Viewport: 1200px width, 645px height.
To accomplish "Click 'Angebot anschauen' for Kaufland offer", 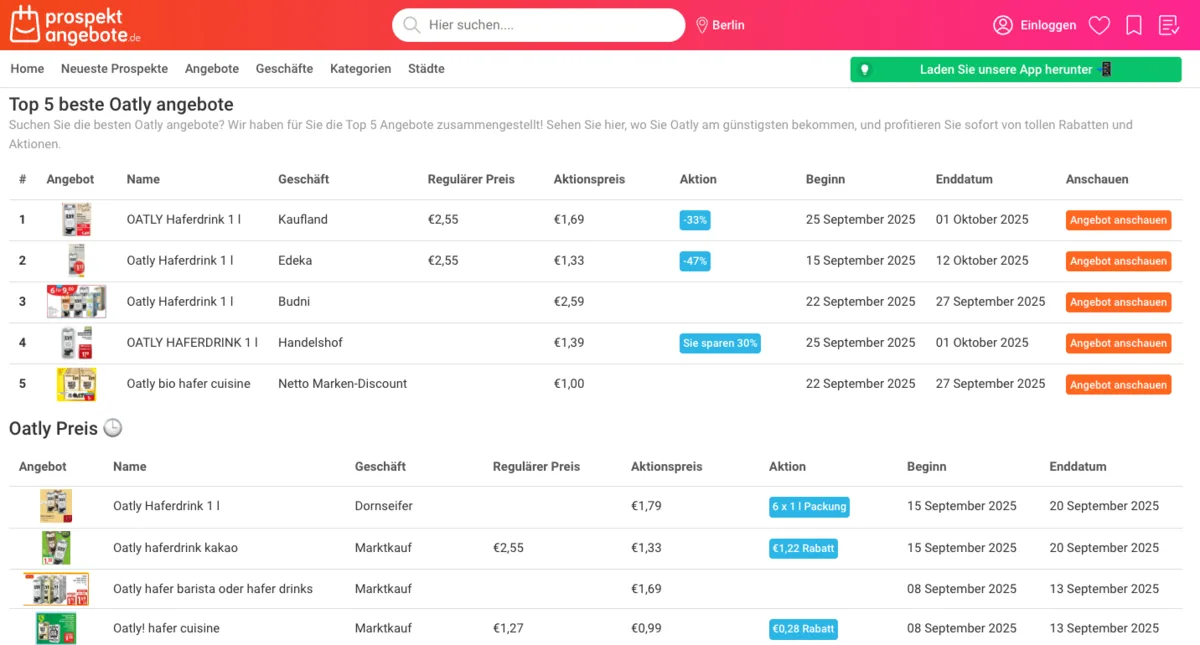I will tap(1118, 220).
